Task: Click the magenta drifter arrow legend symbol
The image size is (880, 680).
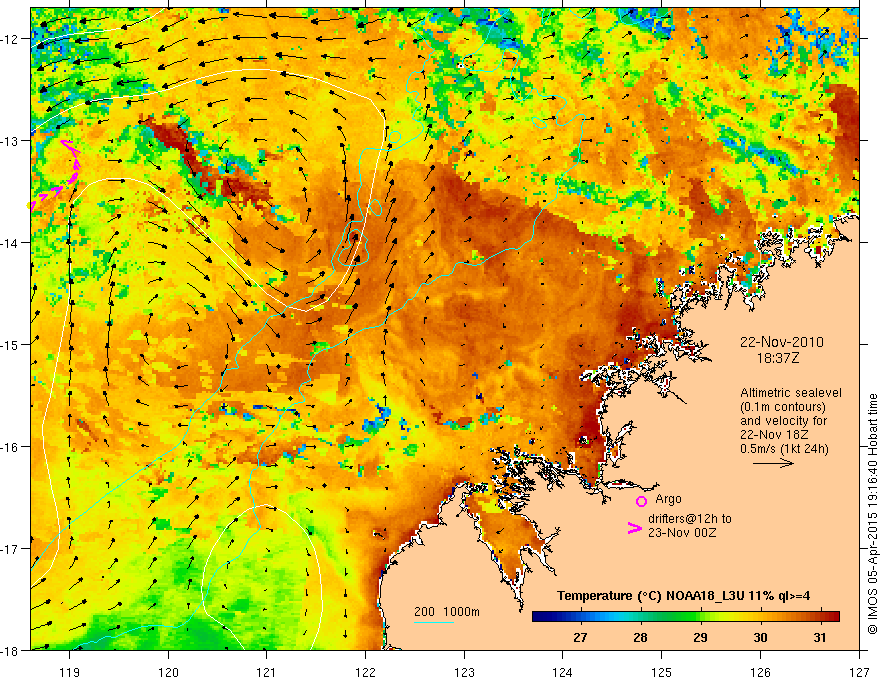Action: tap(635, 528)
